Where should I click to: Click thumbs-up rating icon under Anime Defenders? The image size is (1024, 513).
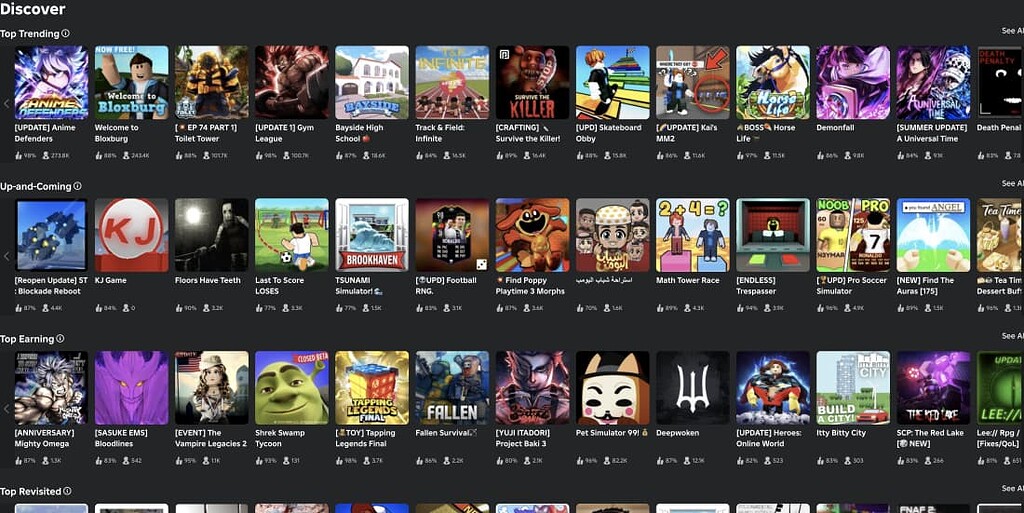coord(18,156)
